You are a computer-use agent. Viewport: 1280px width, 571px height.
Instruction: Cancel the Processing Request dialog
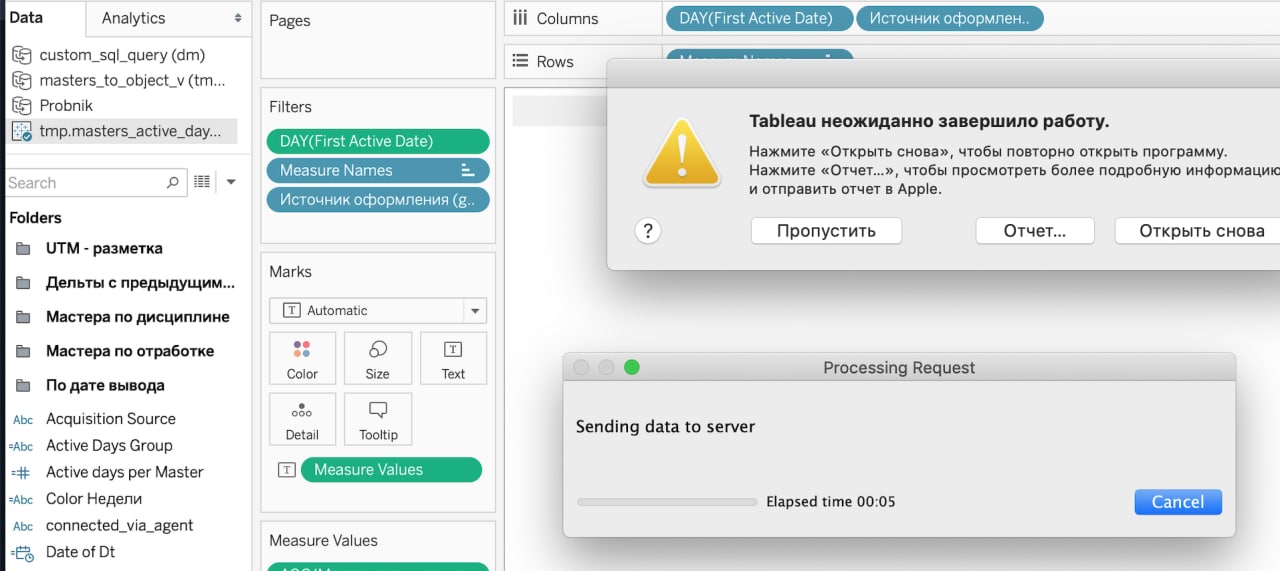(x=1178, y=502)
